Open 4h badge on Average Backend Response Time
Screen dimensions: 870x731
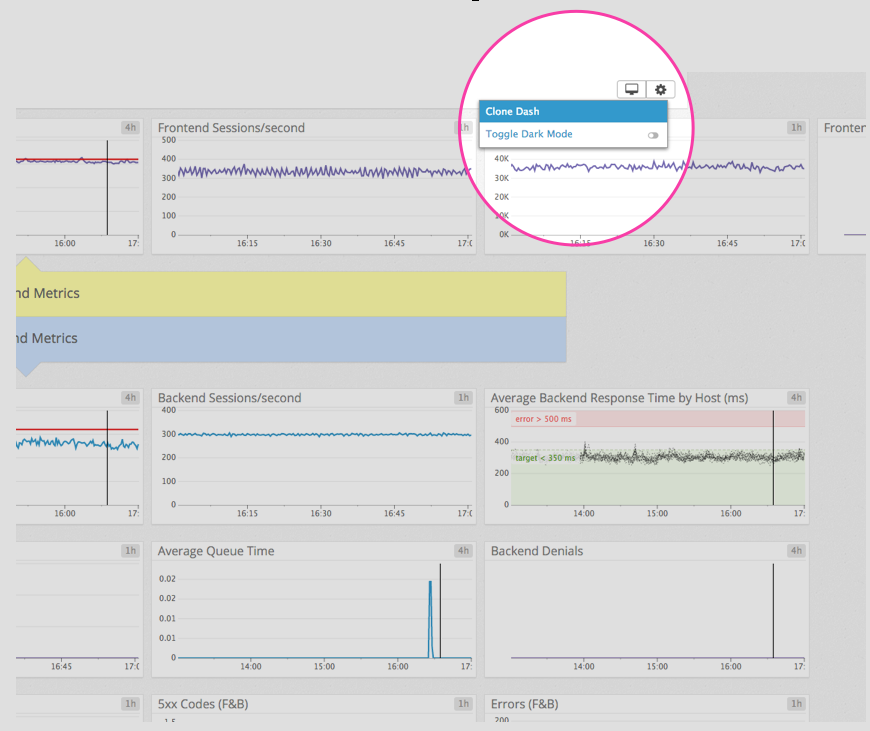796,398
